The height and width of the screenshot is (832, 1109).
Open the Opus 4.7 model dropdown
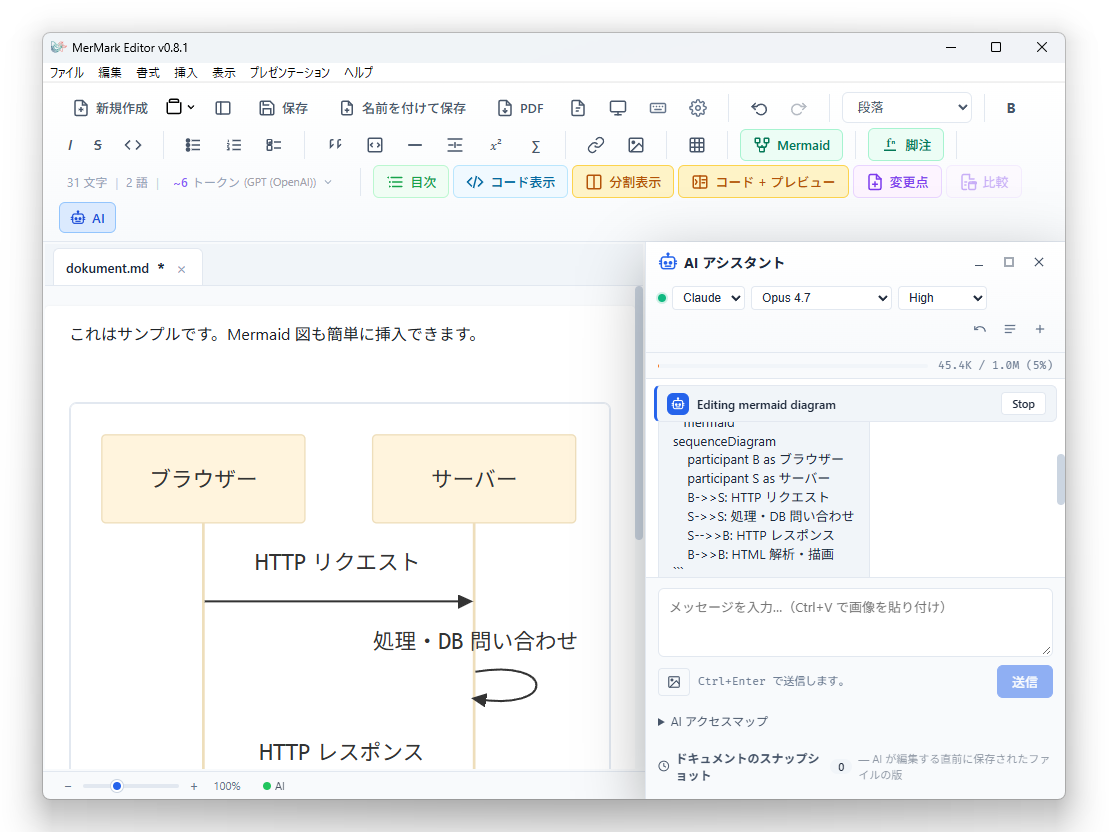pyautogui.click(x=821, y=298)
